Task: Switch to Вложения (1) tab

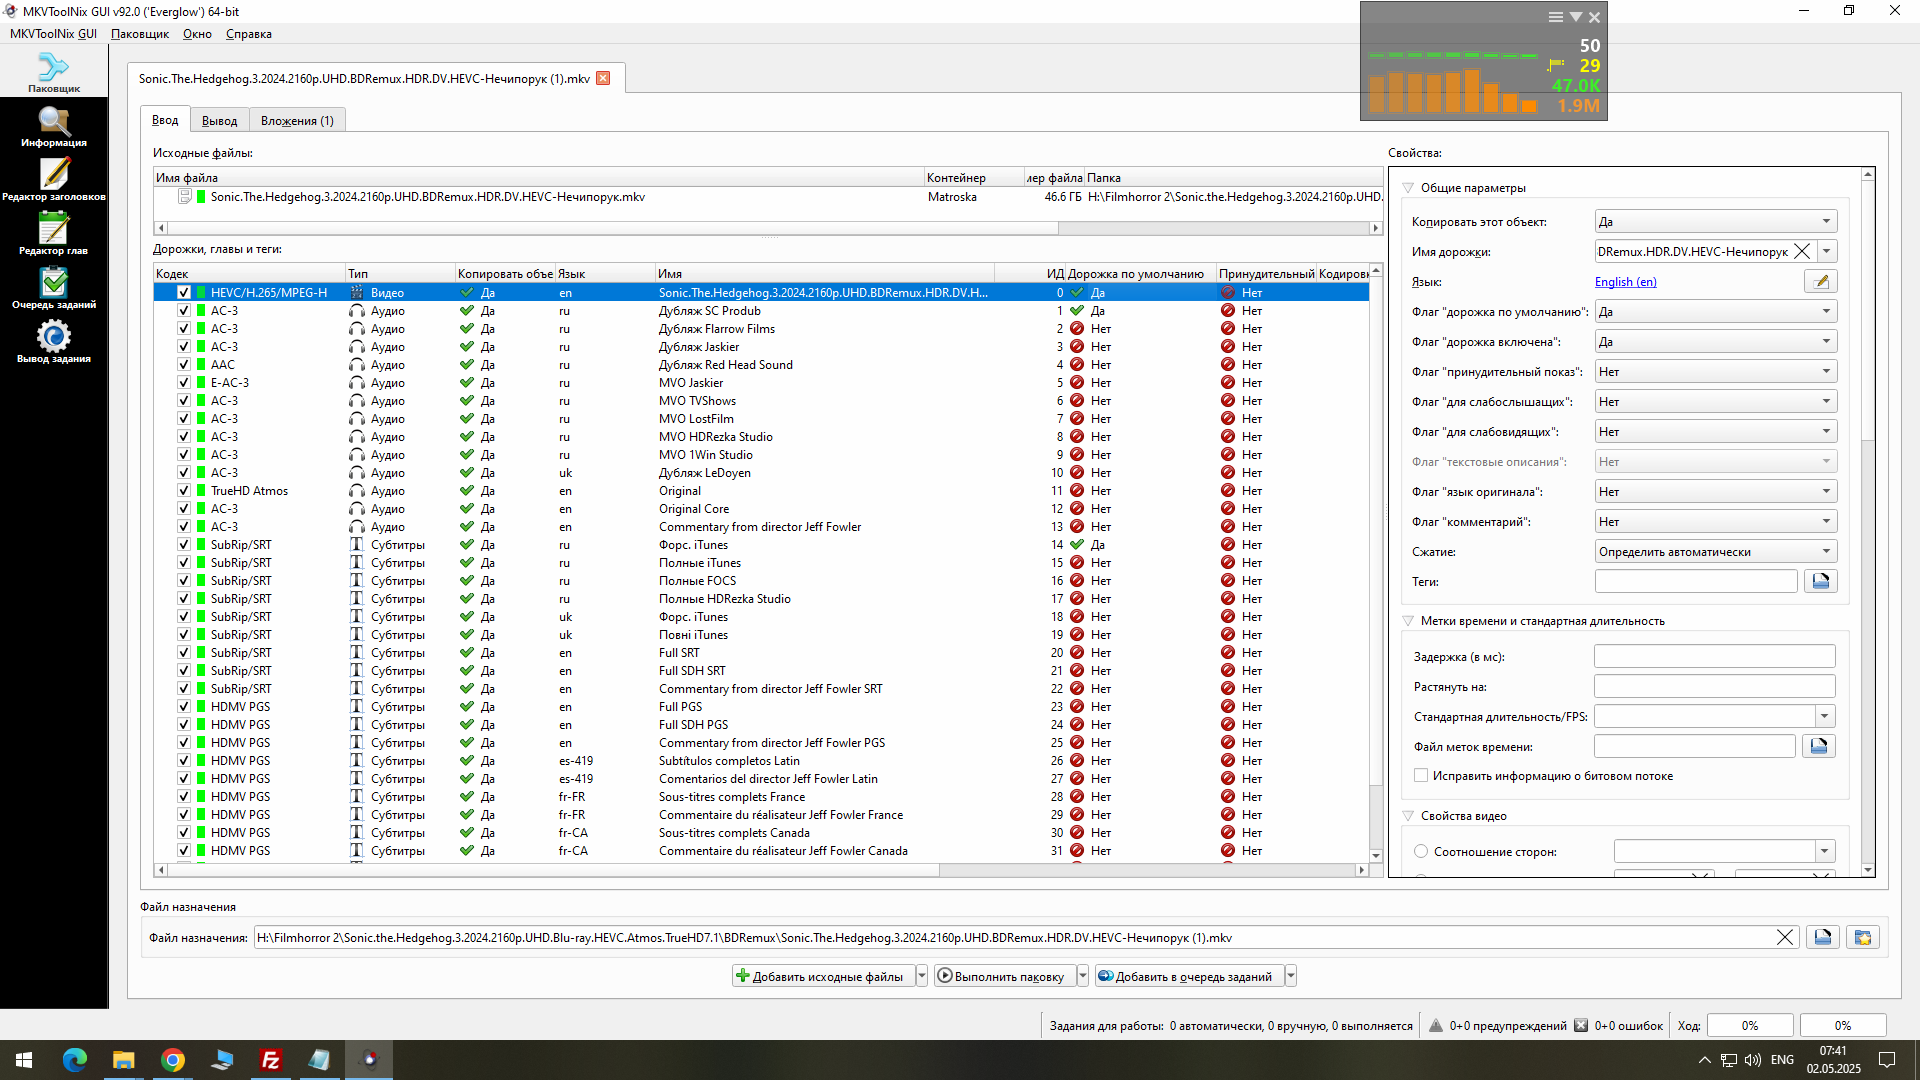Action: click(x=297, y=121)
